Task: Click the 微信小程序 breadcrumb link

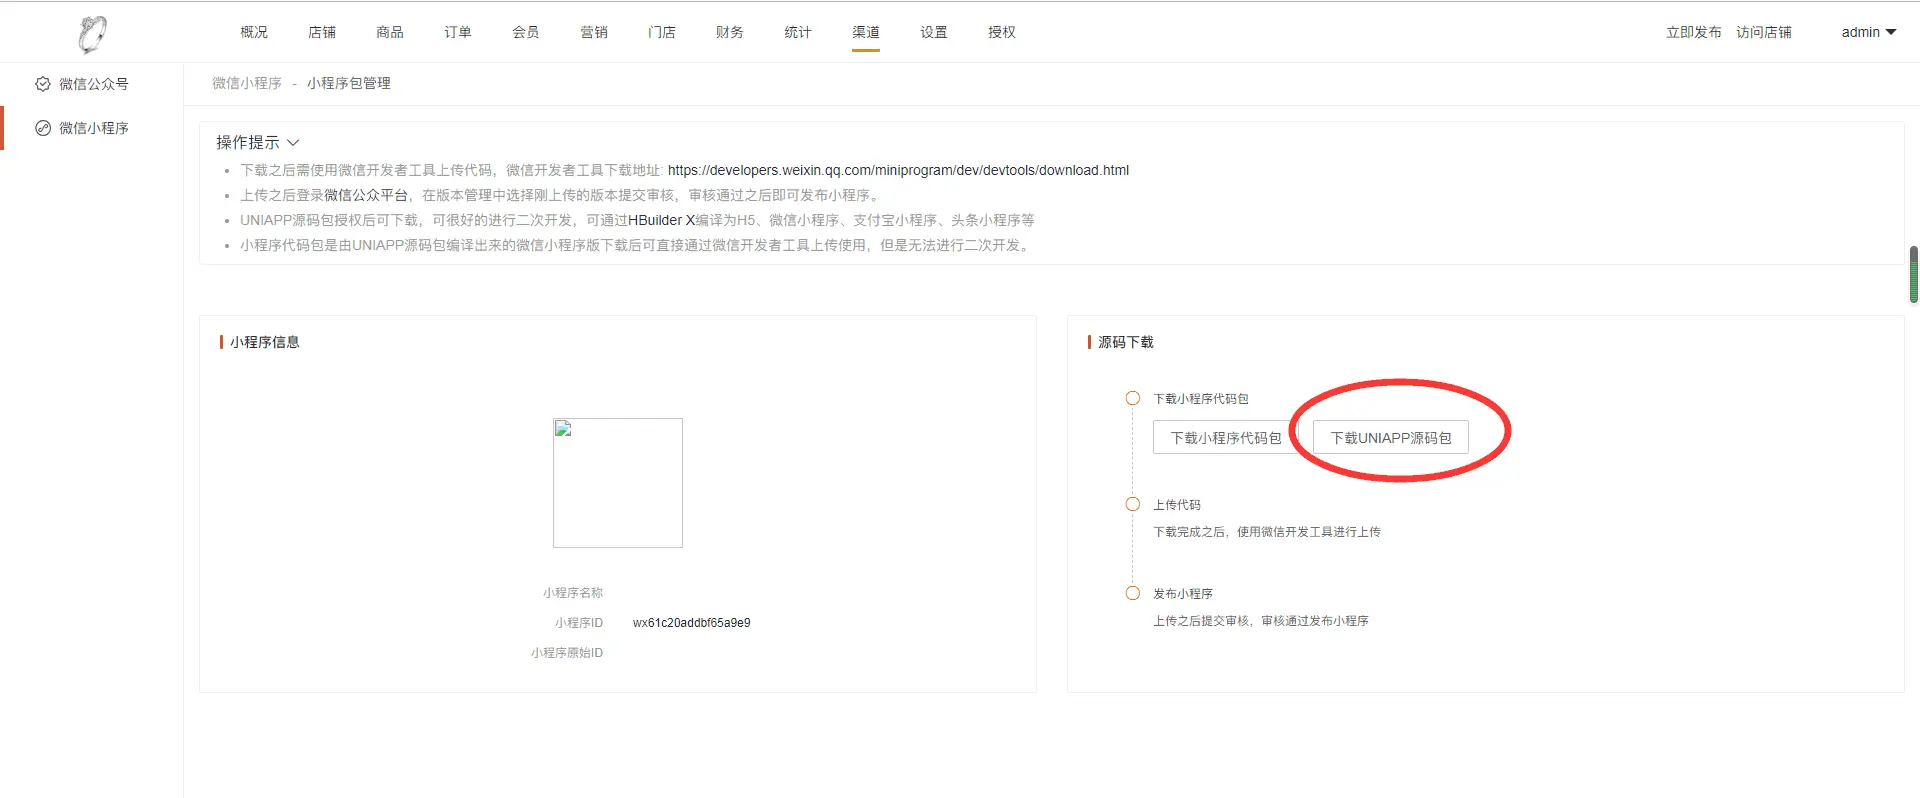Action: pos(246,83)
